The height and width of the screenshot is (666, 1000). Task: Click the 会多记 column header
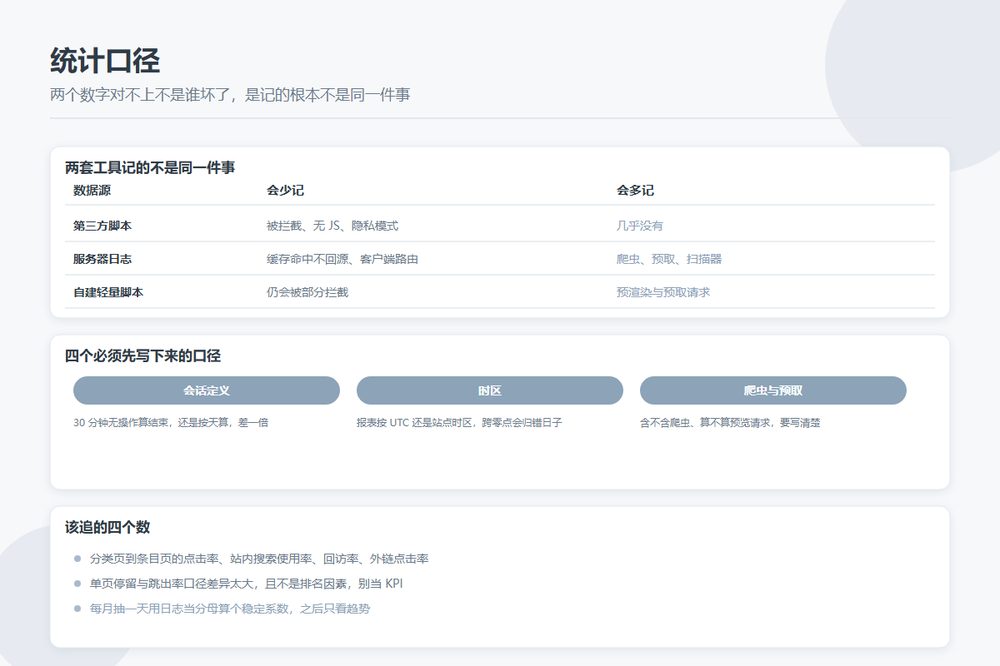coord(635,190)
